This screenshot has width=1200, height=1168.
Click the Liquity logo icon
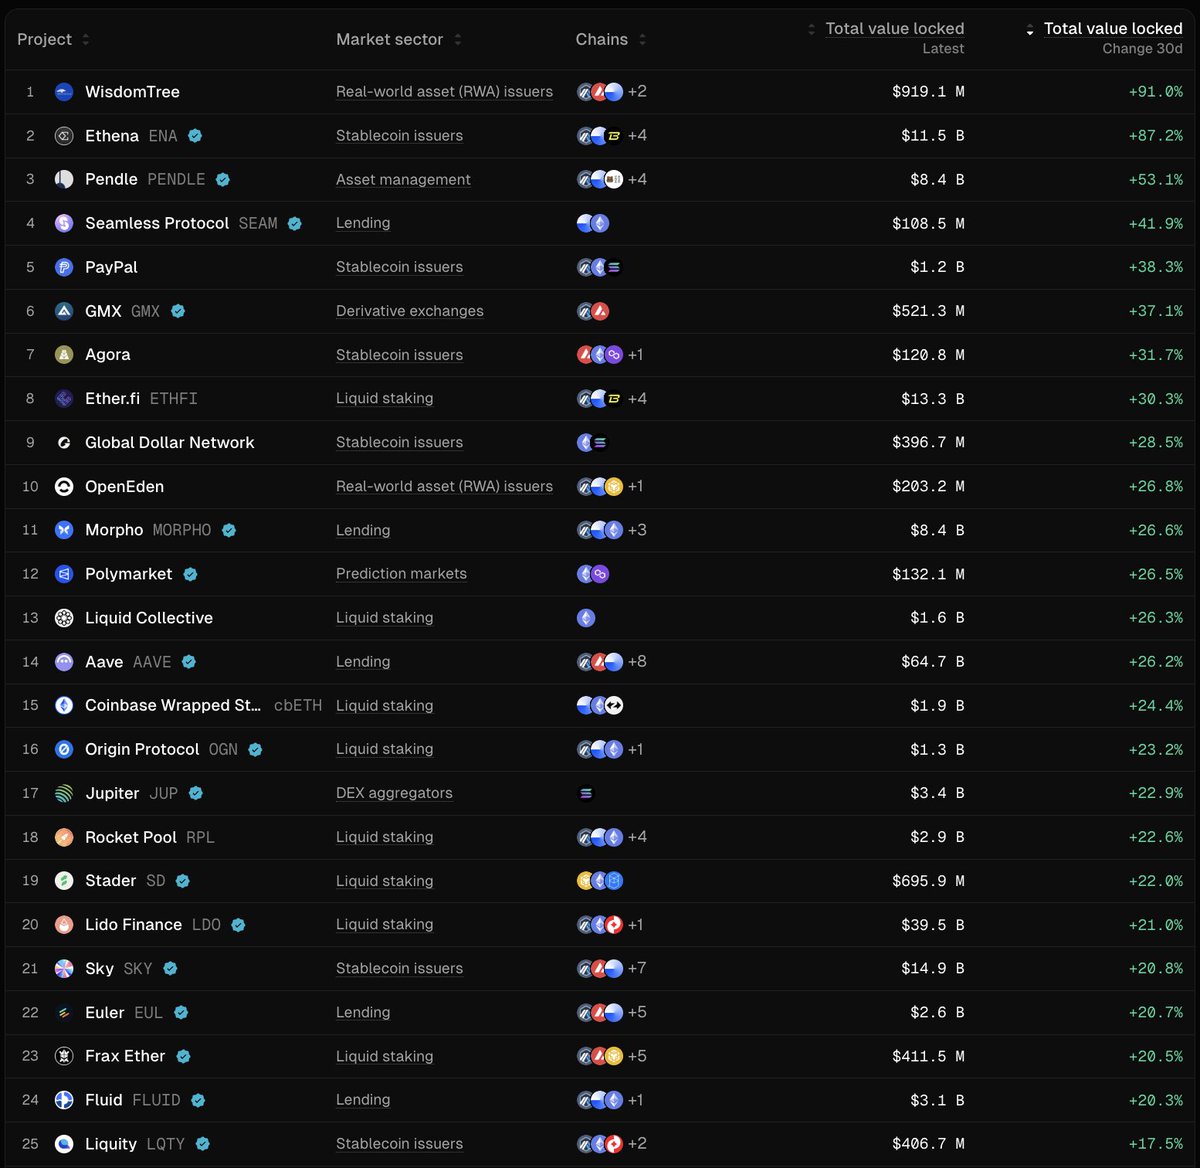pyautogui.click(x=64, y=1144)
